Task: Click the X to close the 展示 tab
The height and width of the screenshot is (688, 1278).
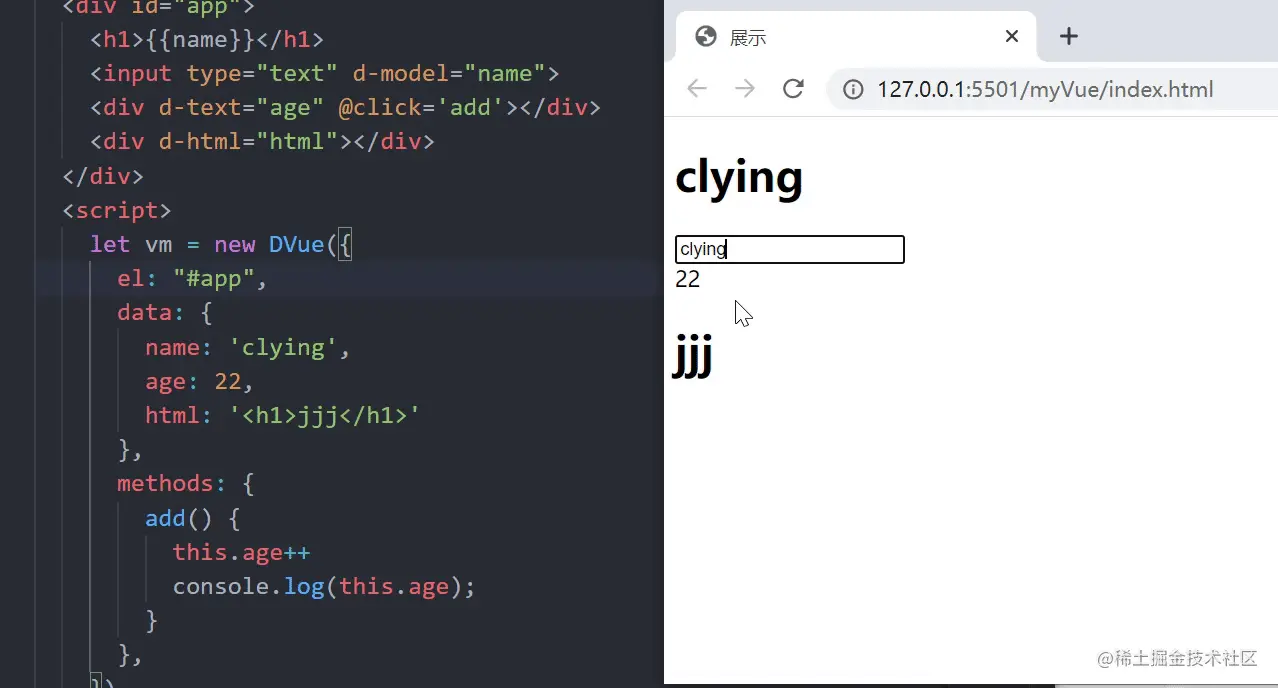Action: tap(1011, 36)
